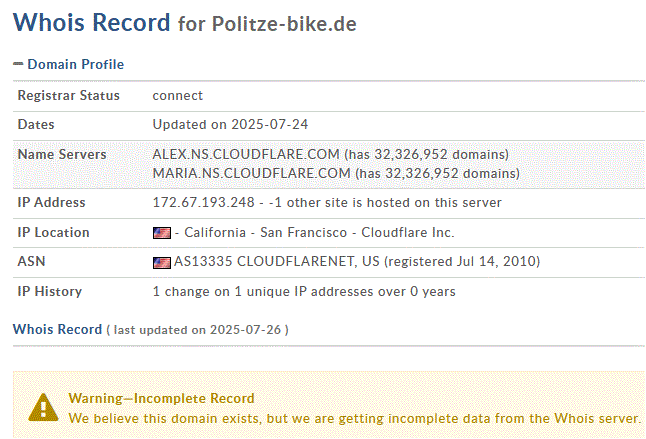
Task: Click the US flag icon beside AS13335
Action: tap(161, 263)
